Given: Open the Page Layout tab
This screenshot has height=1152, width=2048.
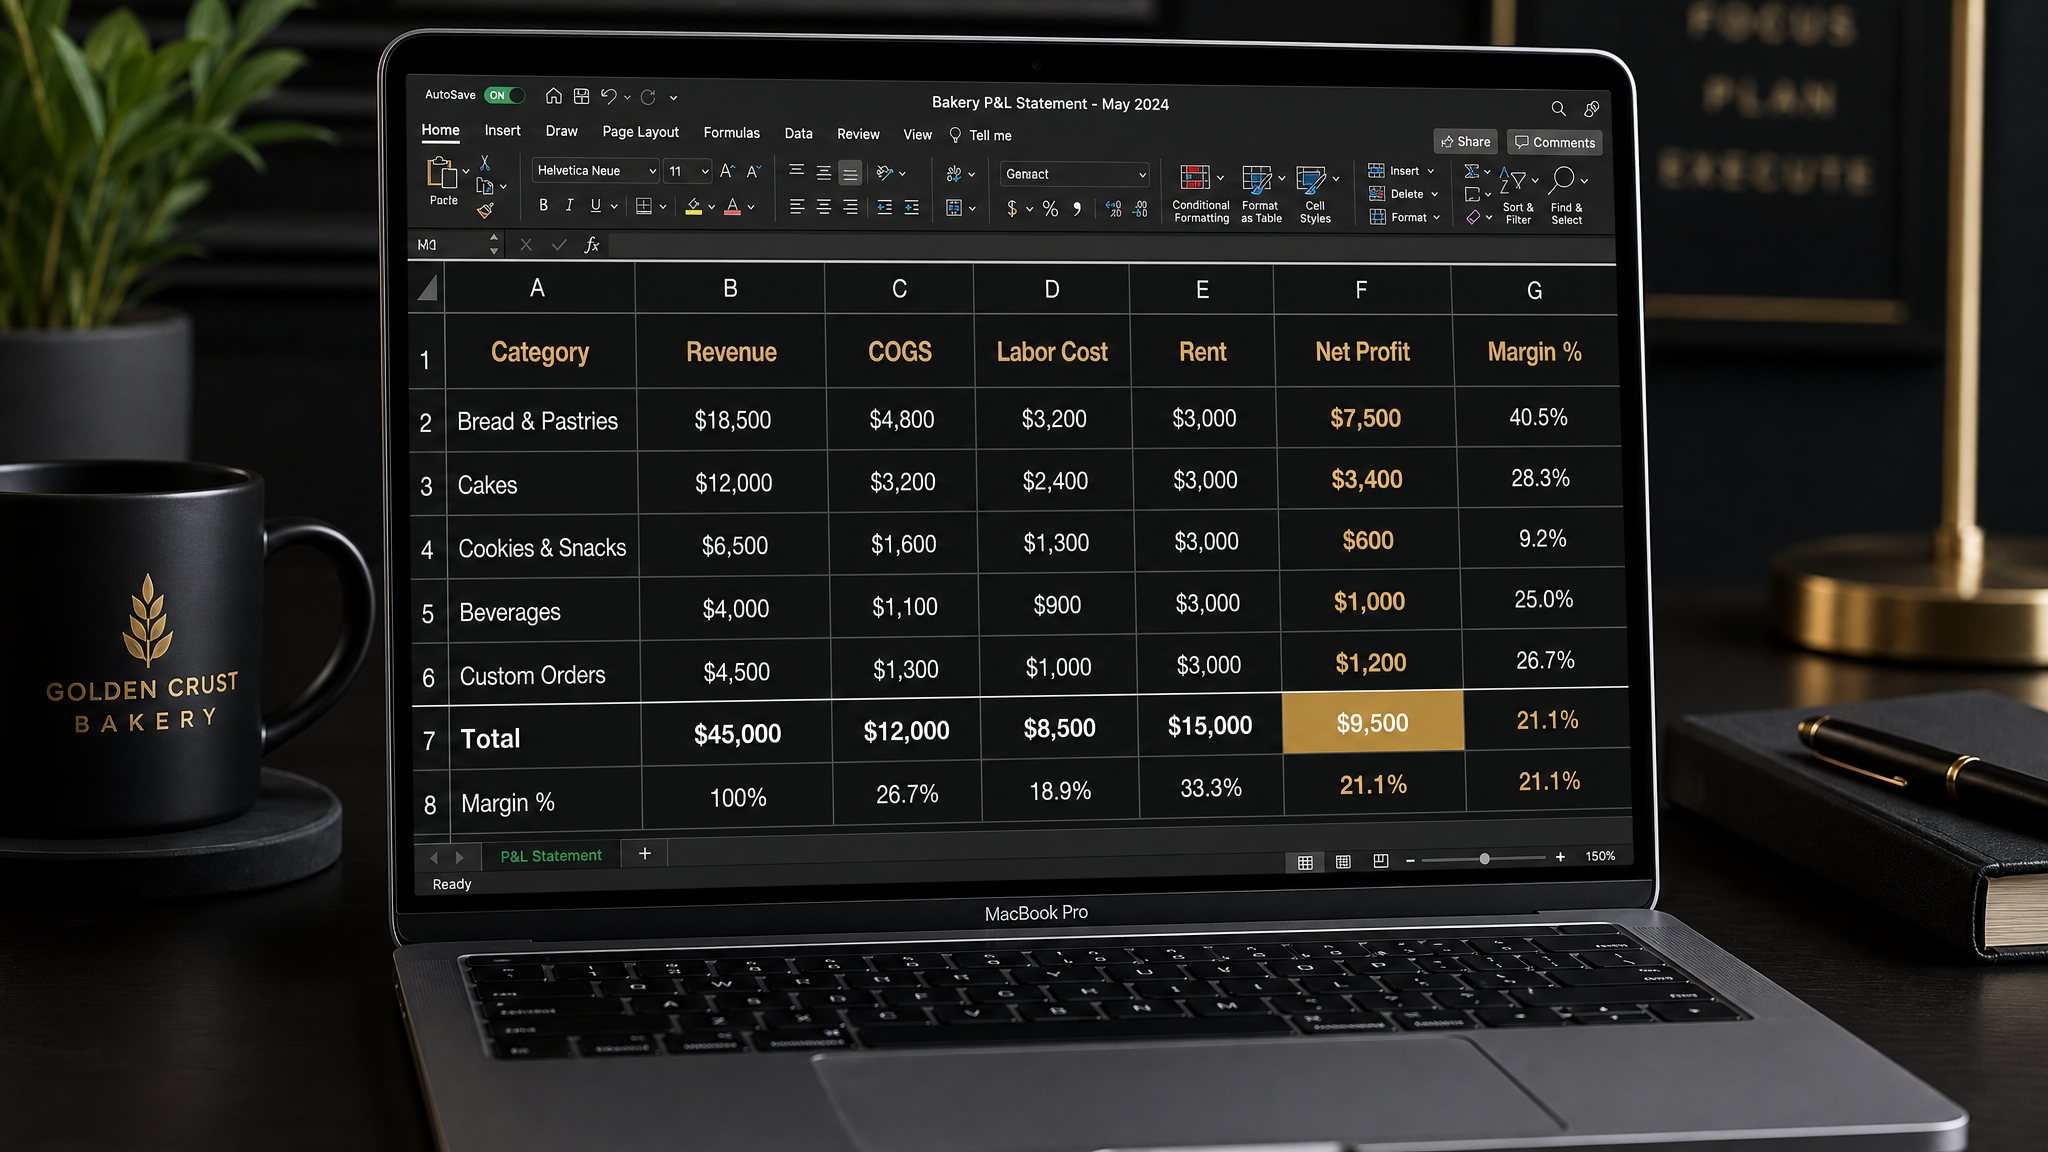Looking at the screenshot, I should (640, 131).
